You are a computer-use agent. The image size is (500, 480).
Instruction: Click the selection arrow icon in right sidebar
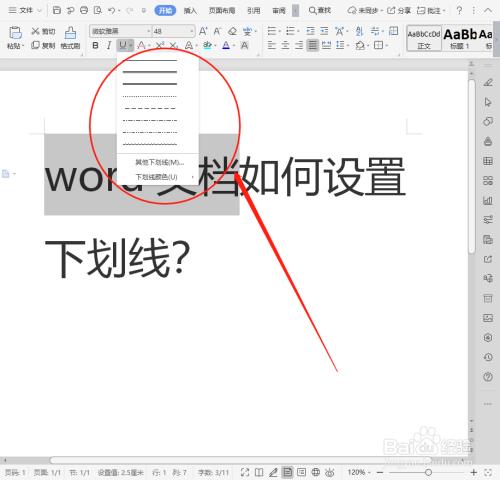488,102
